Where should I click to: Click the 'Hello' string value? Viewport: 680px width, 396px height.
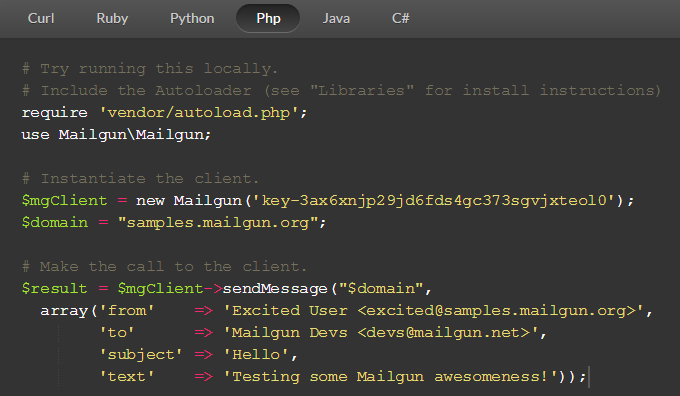[x=257, y=355]
